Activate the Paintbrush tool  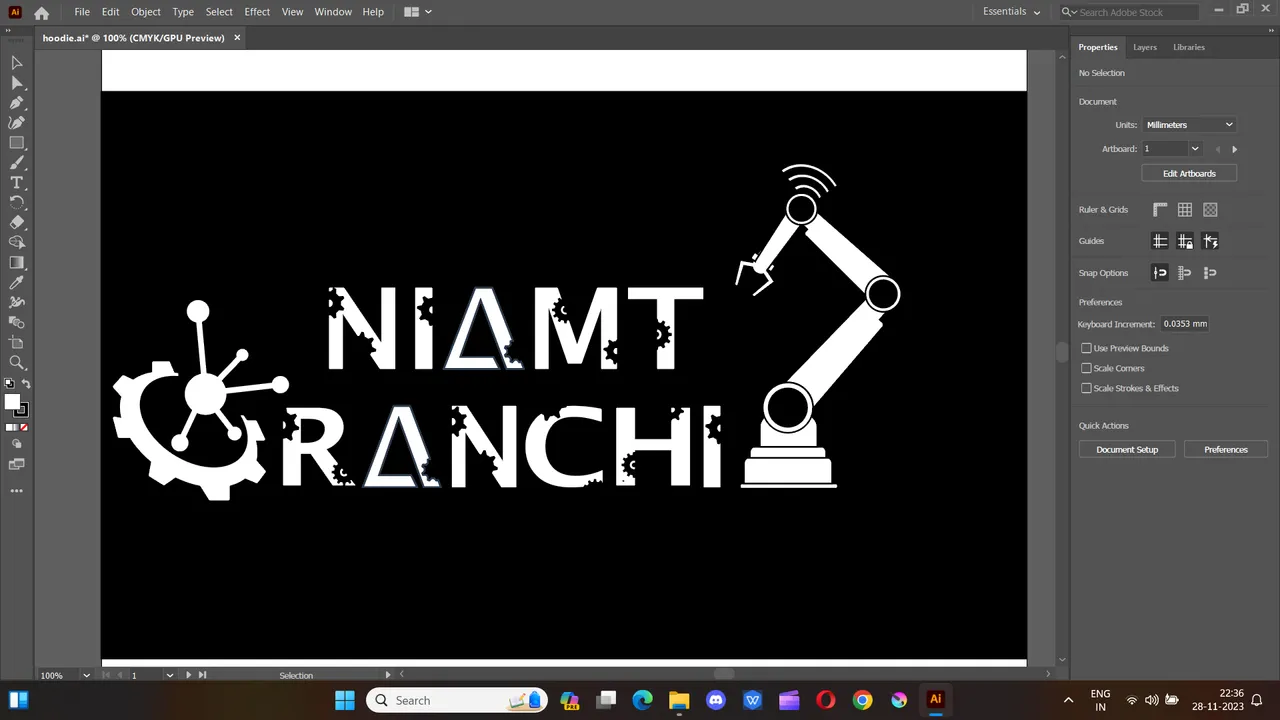coord(17,162)
